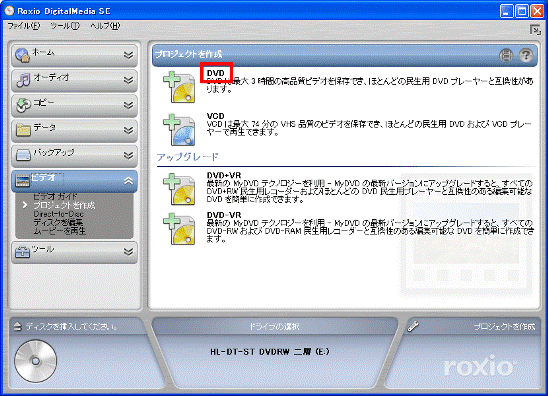
Task: Click the save icon beside help
Action: [506, 55]
